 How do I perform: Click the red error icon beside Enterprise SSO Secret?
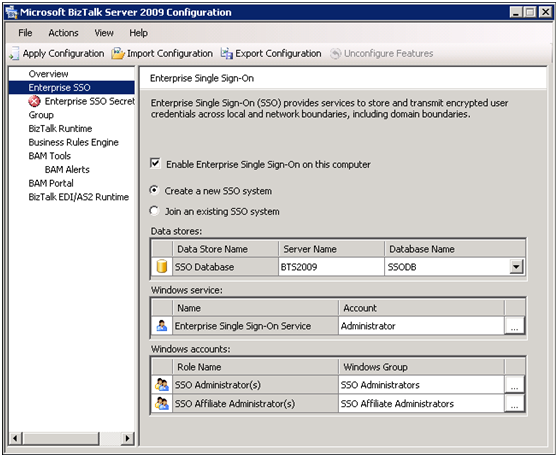click(x=34, y=101)
